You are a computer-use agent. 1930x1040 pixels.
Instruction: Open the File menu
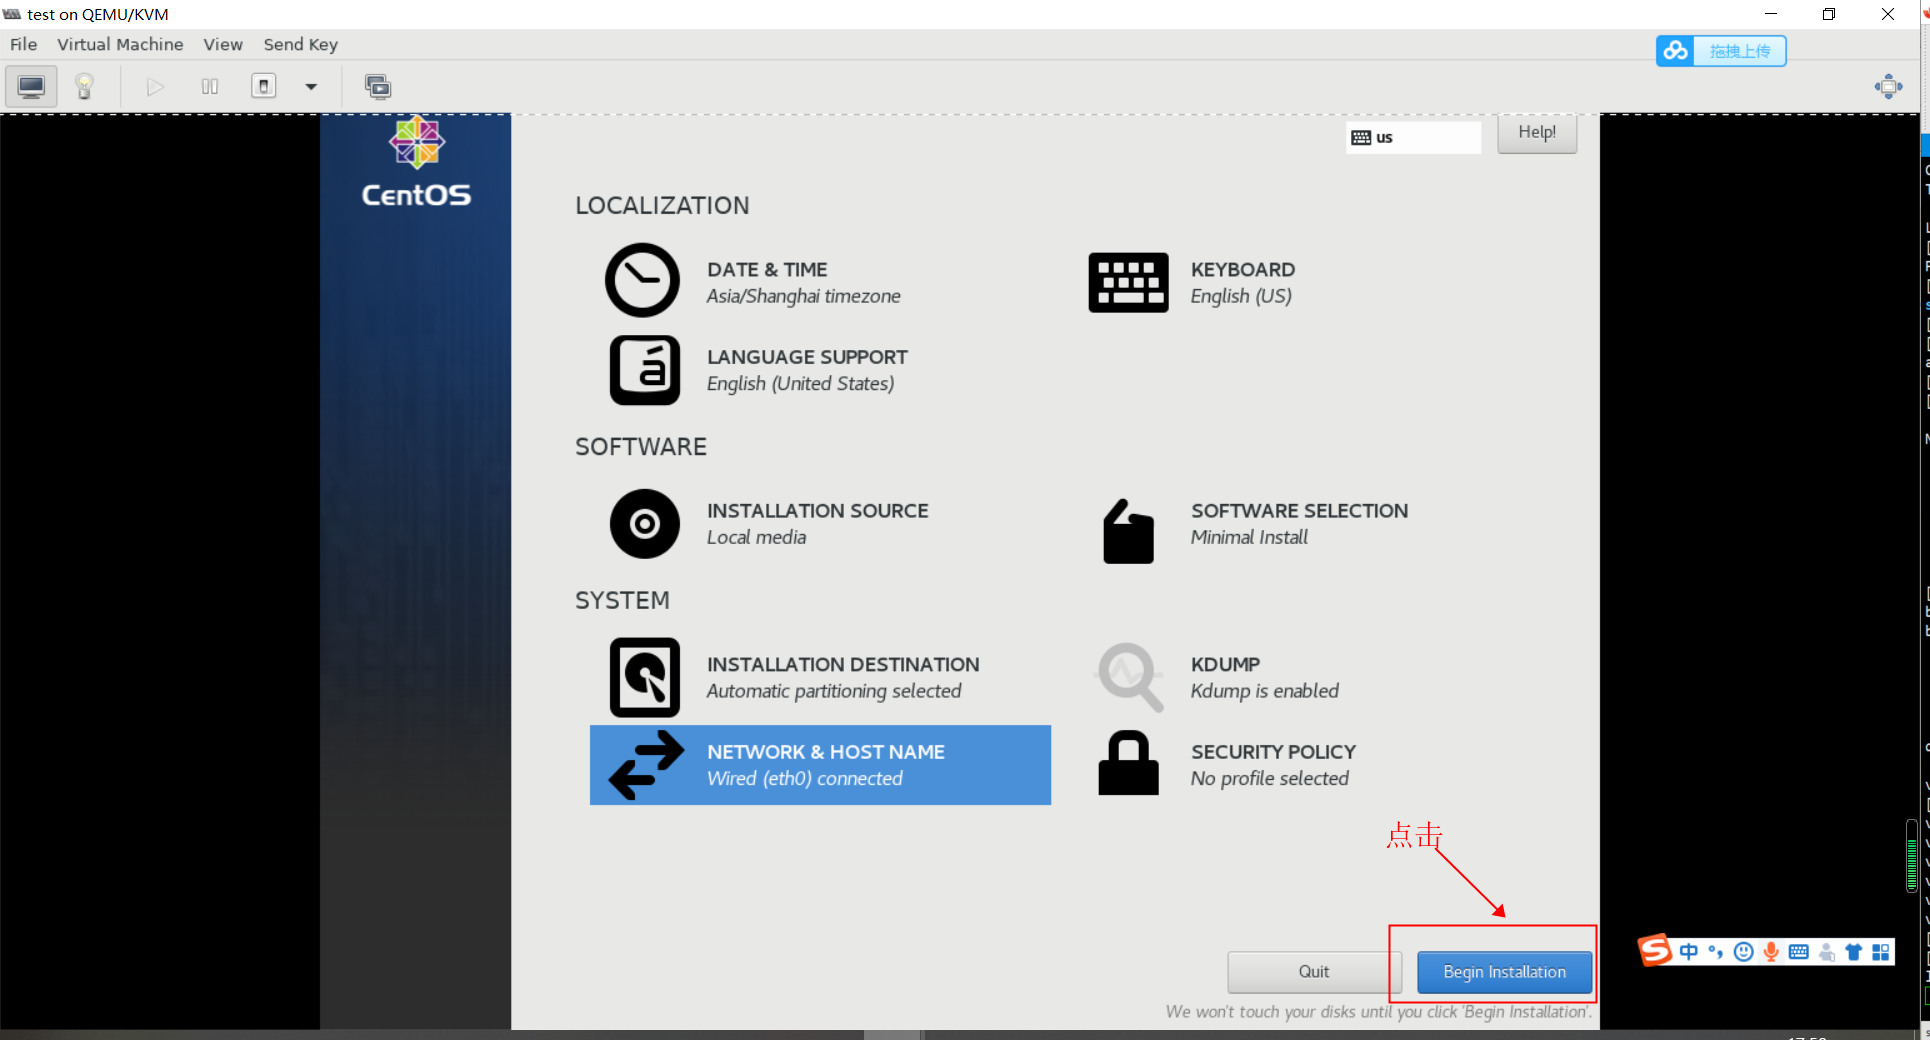point(23,44)
